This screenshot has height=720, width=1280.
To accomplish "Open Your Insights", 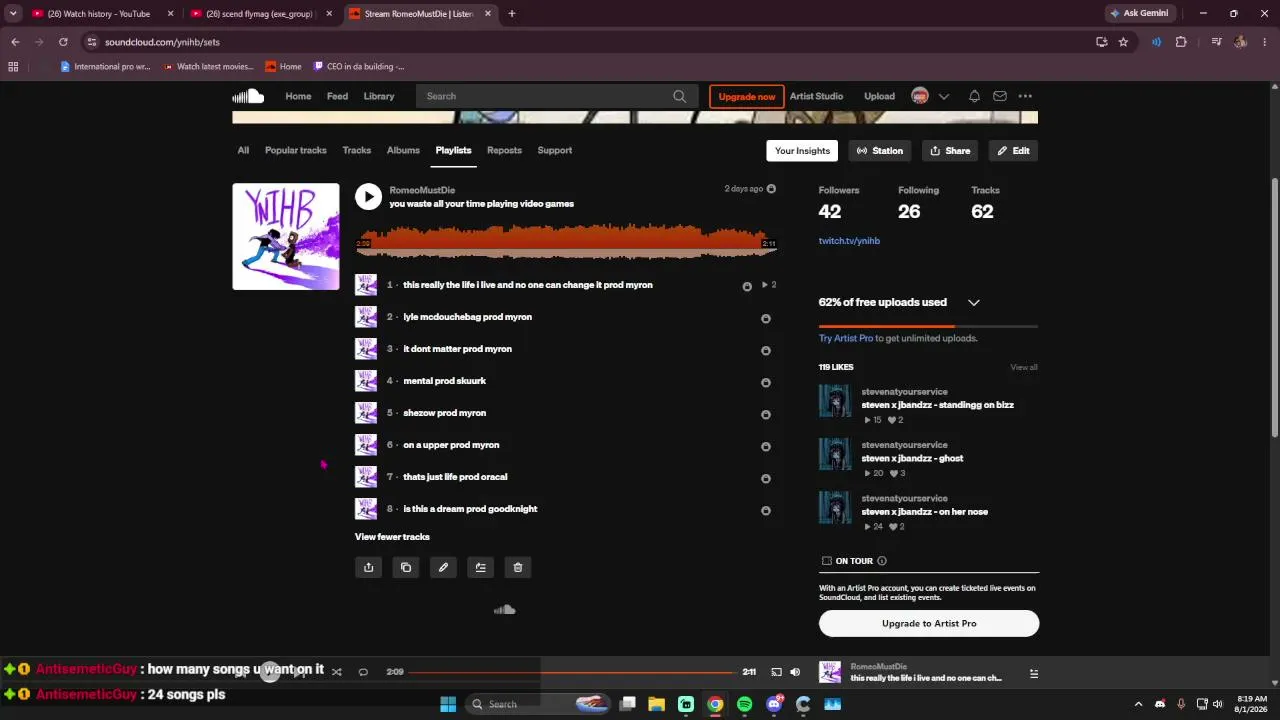I will click(802, 151).
